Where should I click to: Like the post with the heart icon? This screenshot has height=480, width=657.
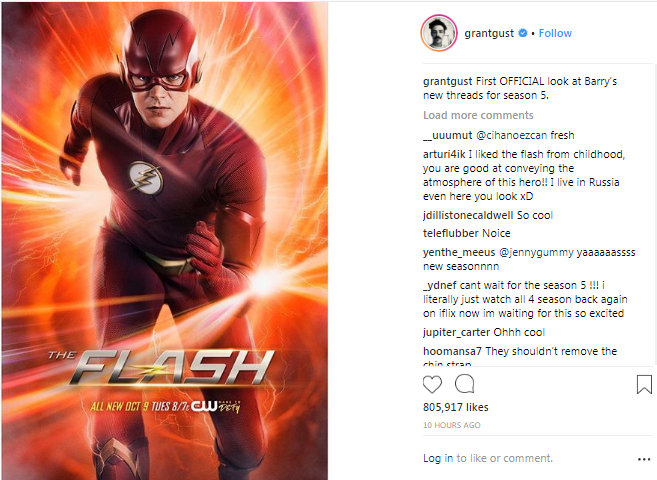[432, 384]
